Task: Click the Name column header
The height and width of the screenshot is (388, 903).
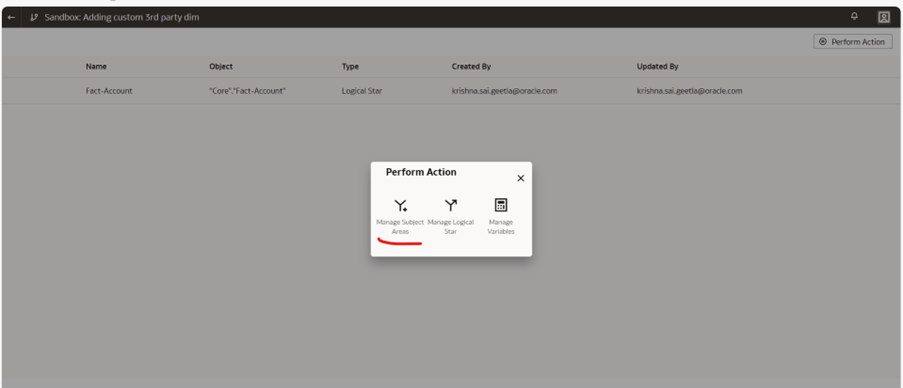Action: pyautogui.click(x=96, y=66)
